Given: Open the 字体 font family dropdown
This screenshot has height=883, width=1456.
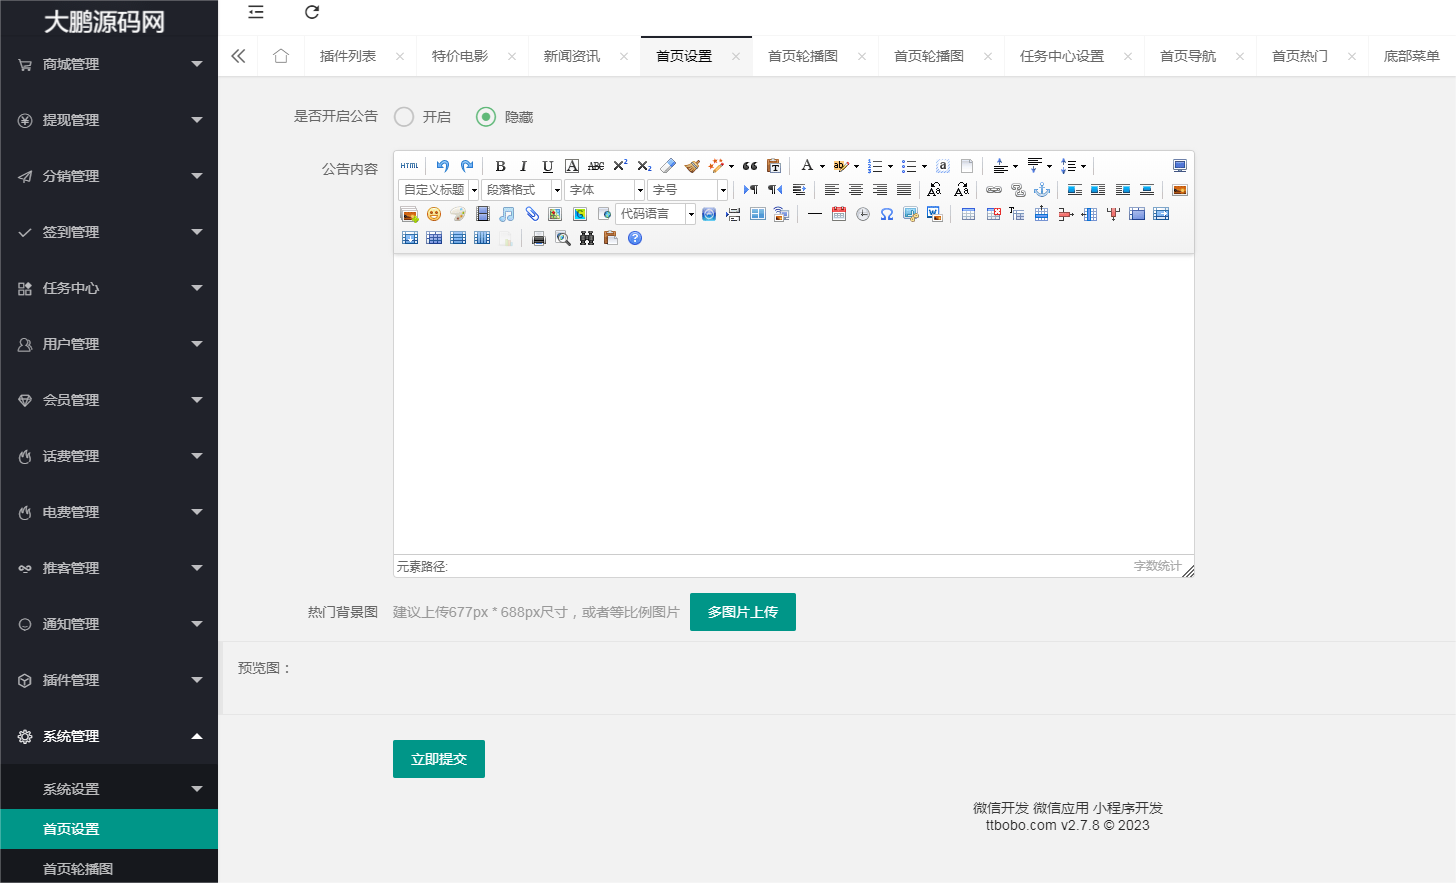Looking at the screenshot, I should point(603,189).
